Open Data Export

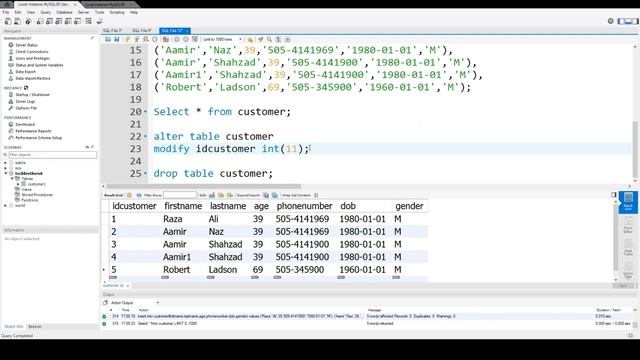pyautogui.click(x=25, y=71)
